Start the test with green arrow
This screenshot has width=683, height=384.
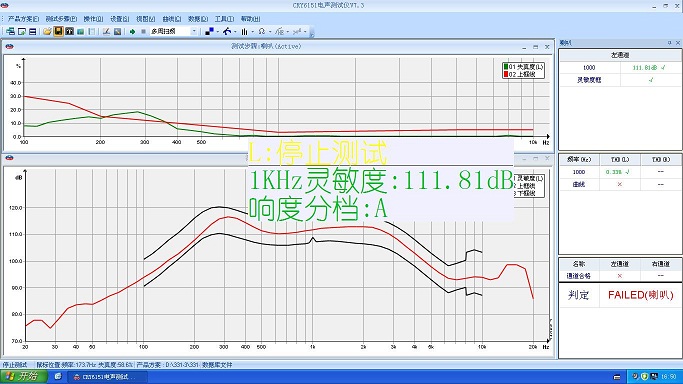pos(132,31)
